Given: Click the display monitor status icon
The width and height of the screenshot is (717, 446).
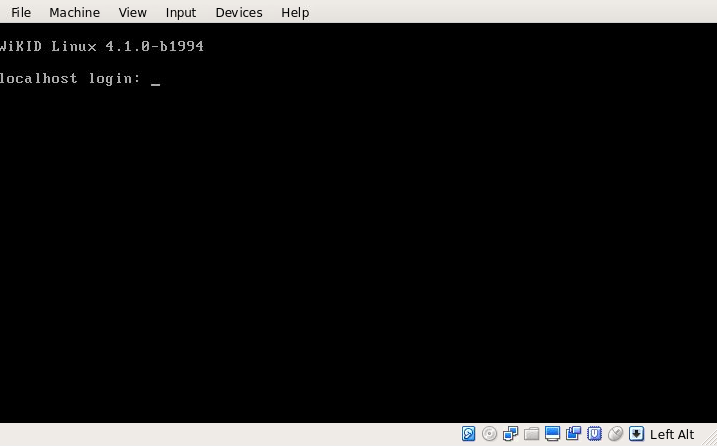Looking at the screenshot, I should (552, 433).
